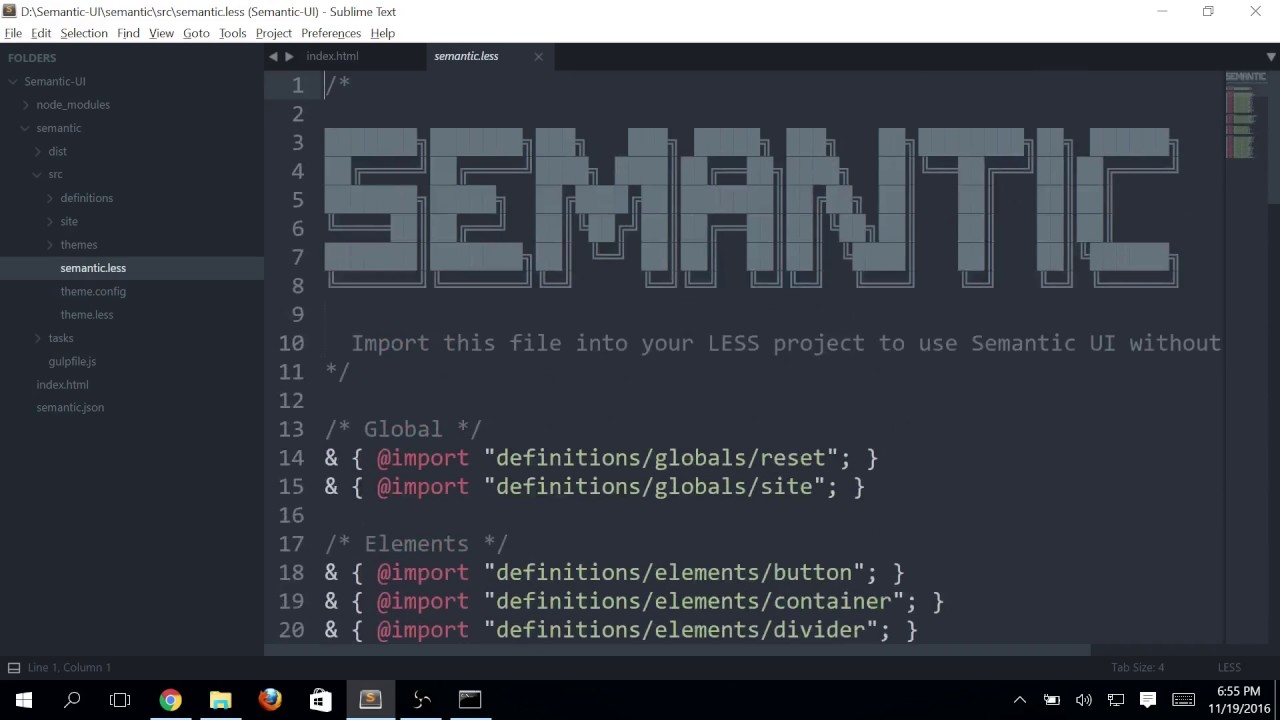Image resolution: width=1280 pixels, height=720 pixels.
Task: Expand the dist folder
Action: (x=38, y=151)
